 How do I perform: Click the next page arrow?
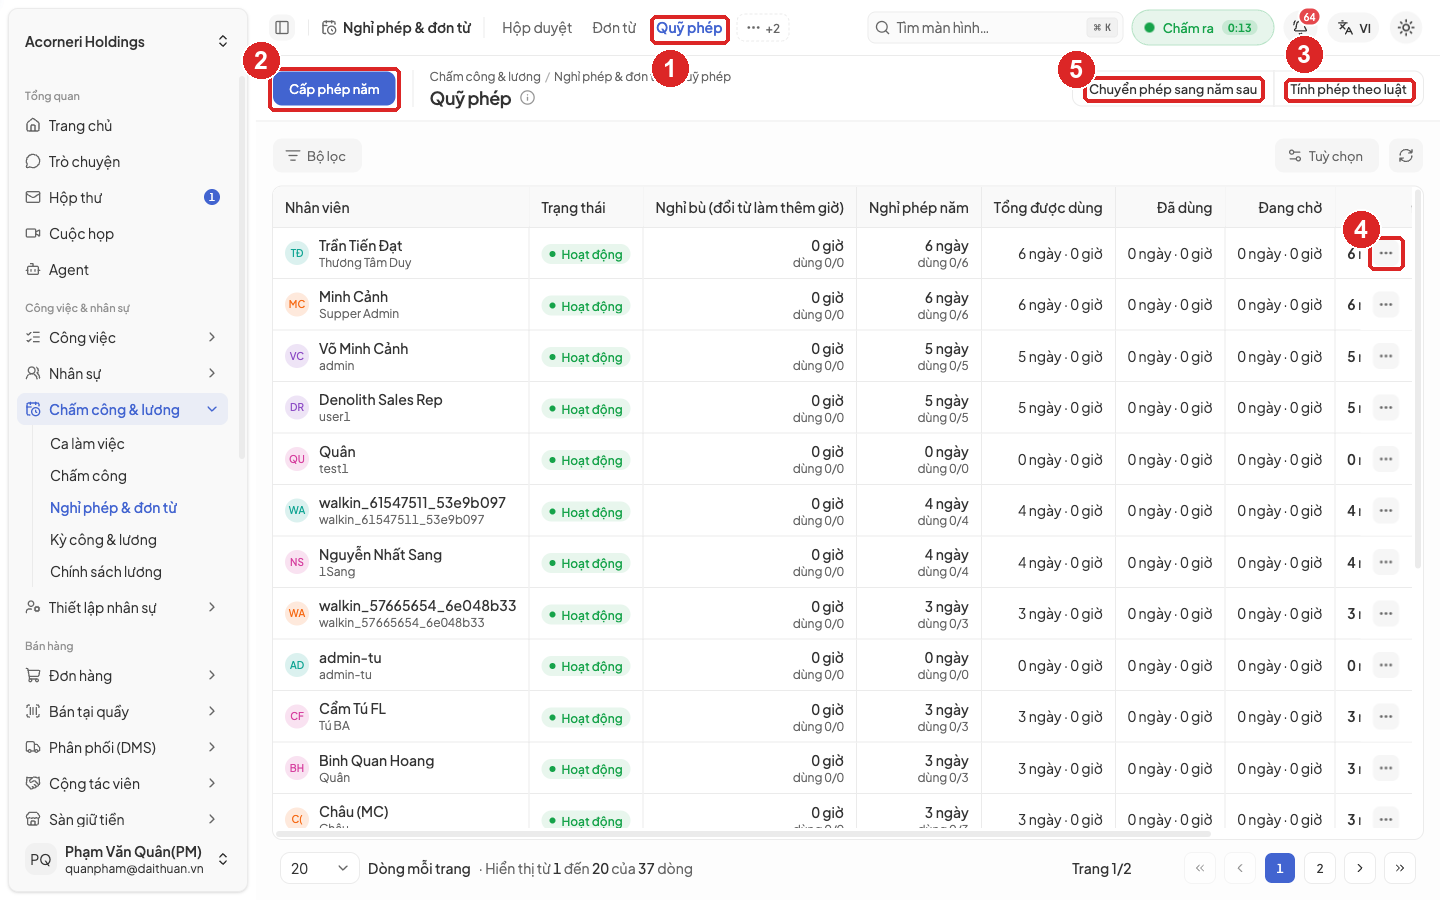pos(1360,868)
